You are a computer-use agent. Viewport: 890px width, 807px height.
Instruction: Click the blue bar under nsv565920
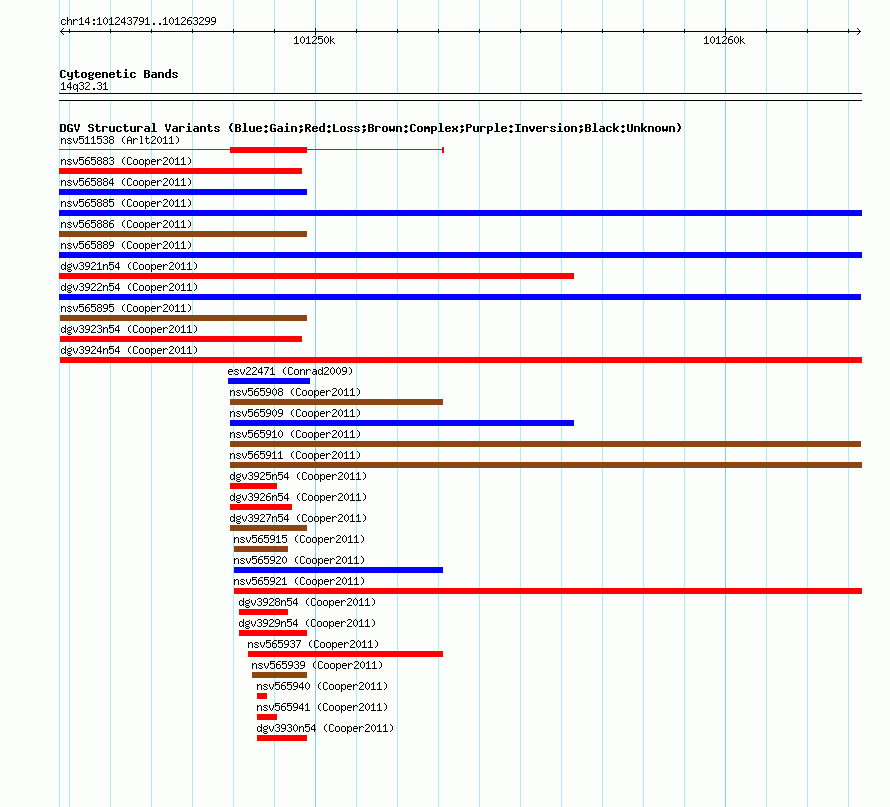pos(338,570)
